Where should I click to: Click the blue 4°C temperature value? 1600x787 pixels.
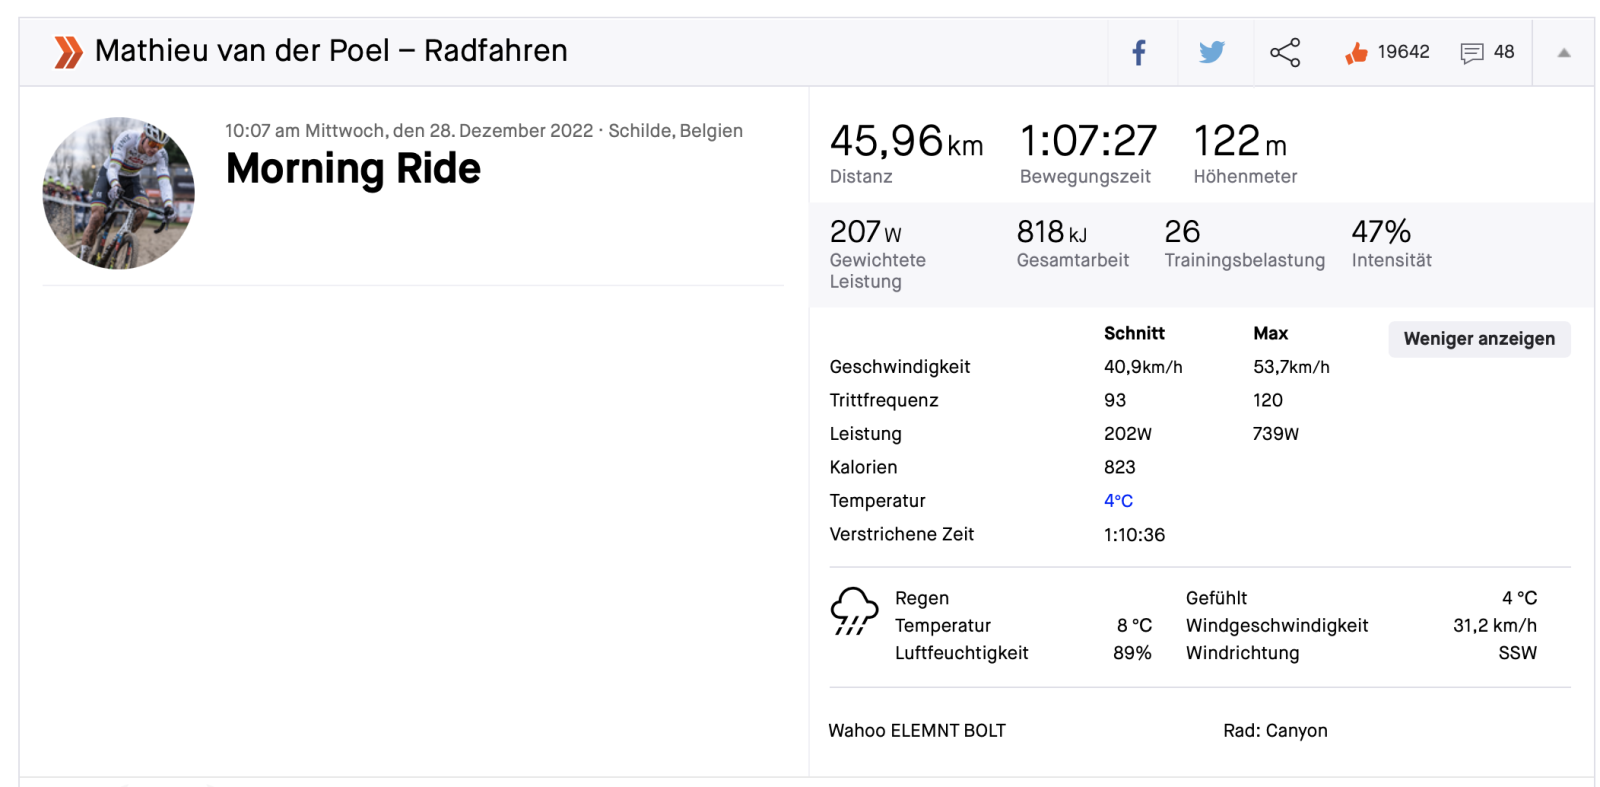point(1118,501)
